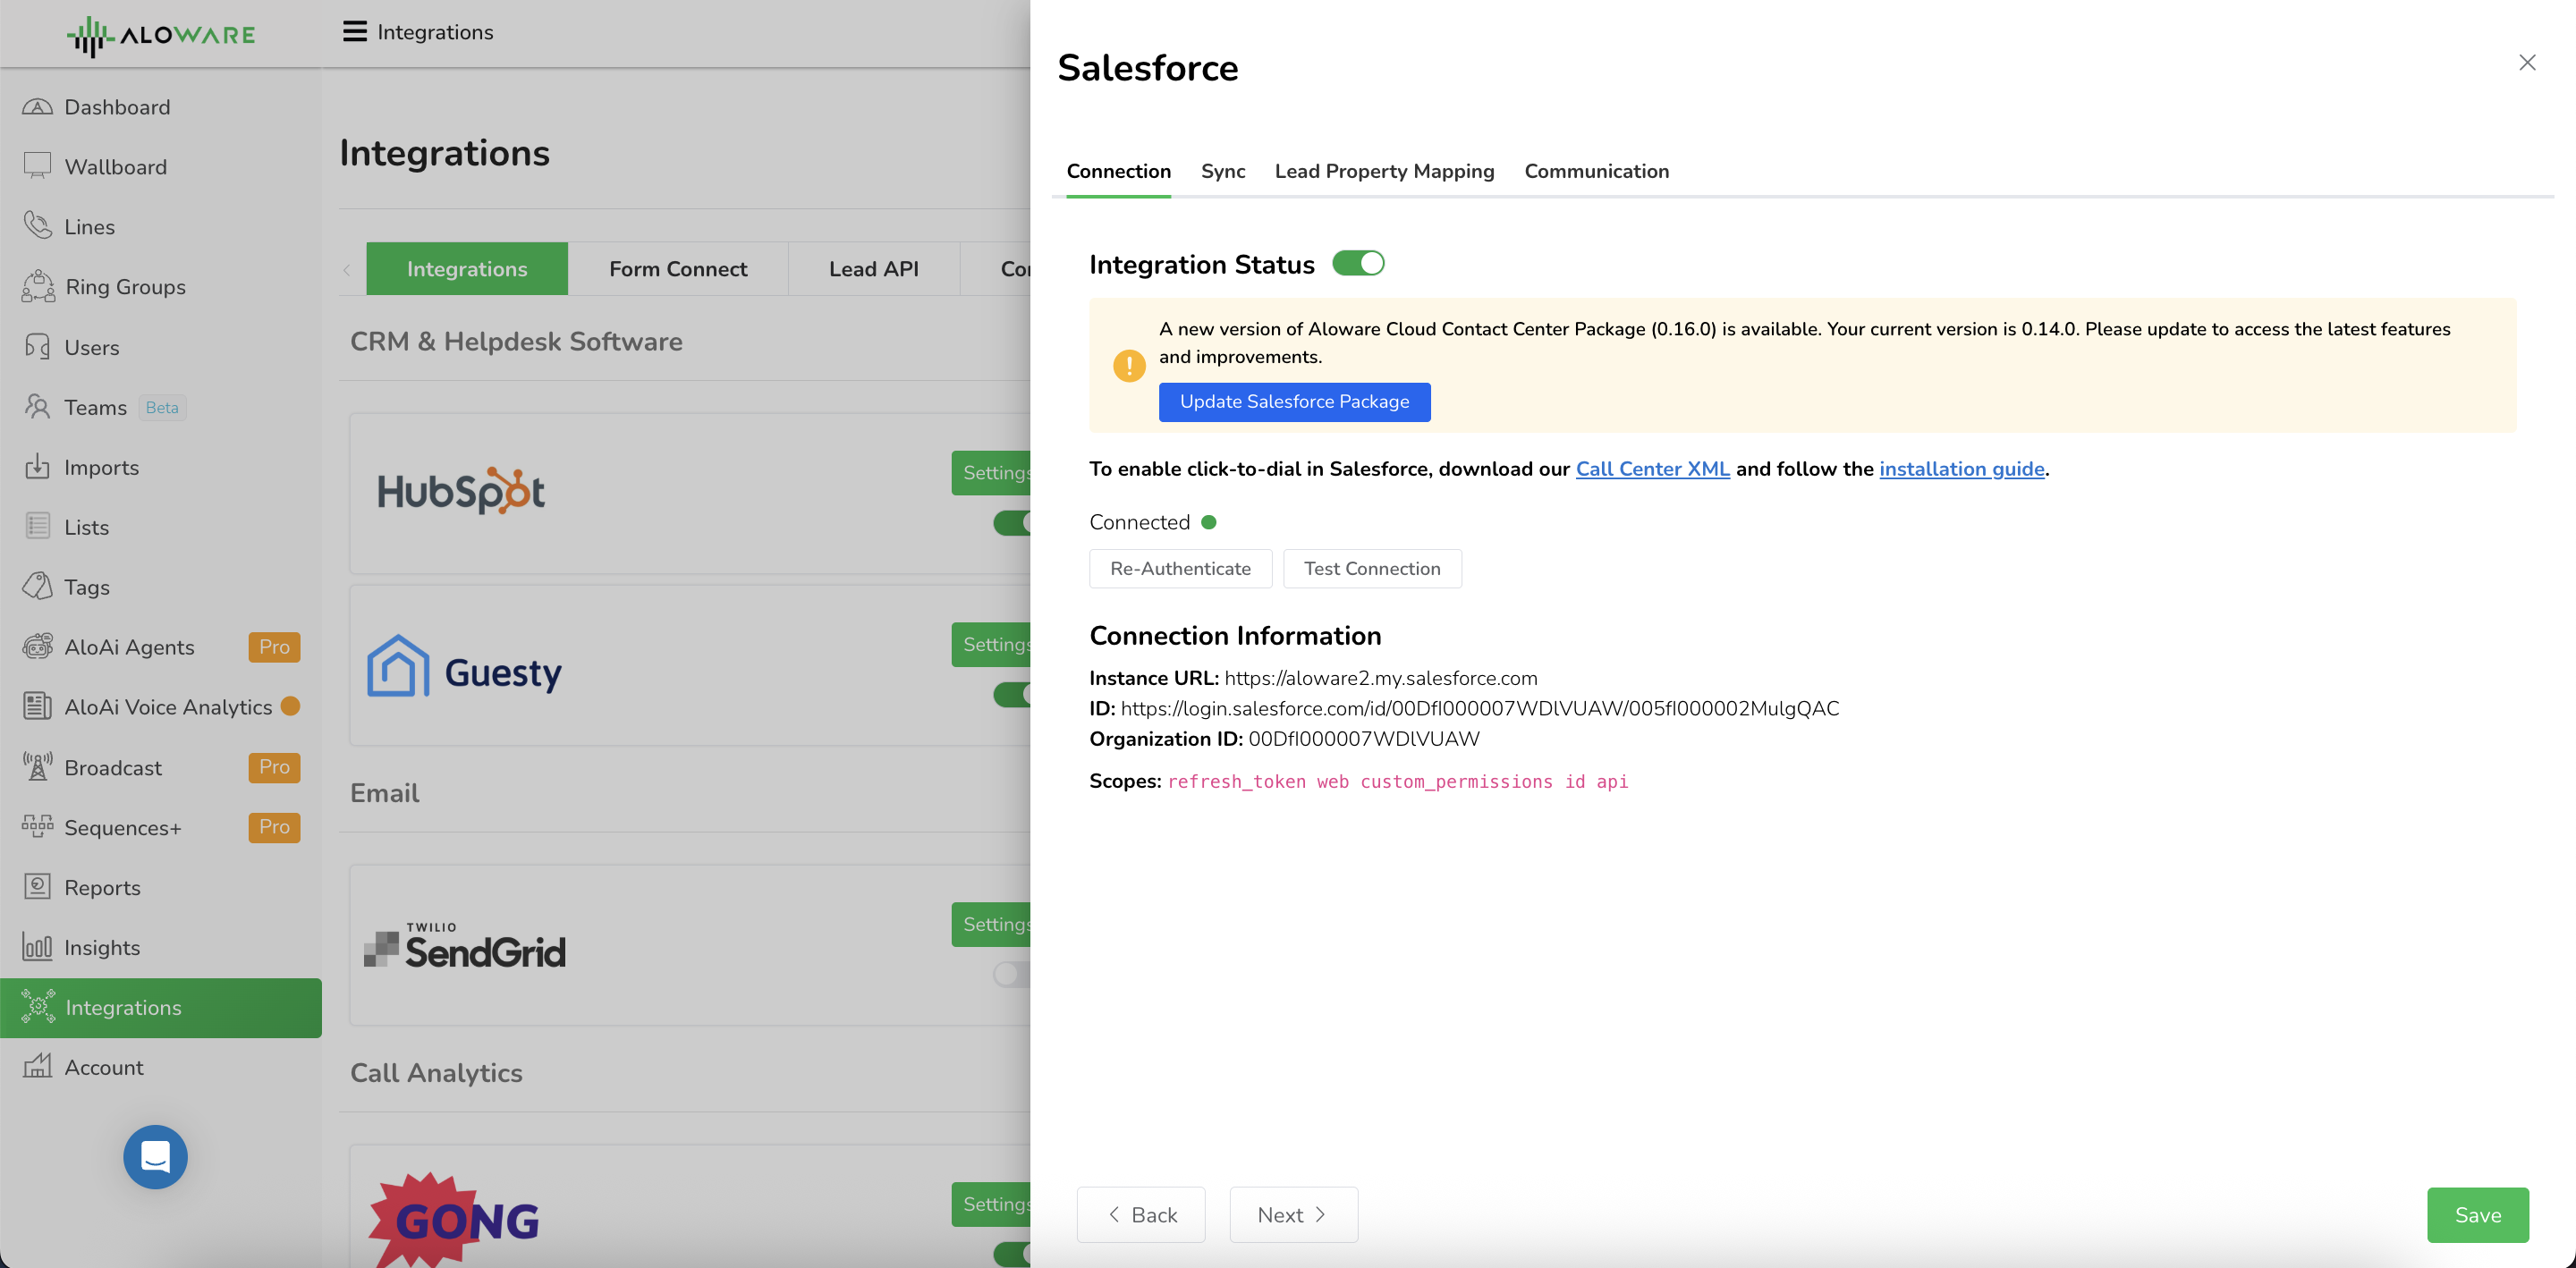This screenshot has height=1268, width=2576.
Task: Open the Sequences+ icon
Action: (37, 827)
